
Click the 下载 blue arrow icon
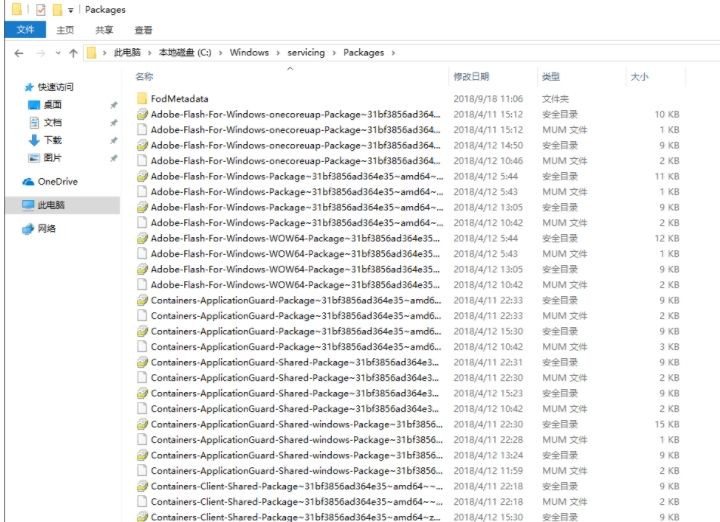click(34, 140)
